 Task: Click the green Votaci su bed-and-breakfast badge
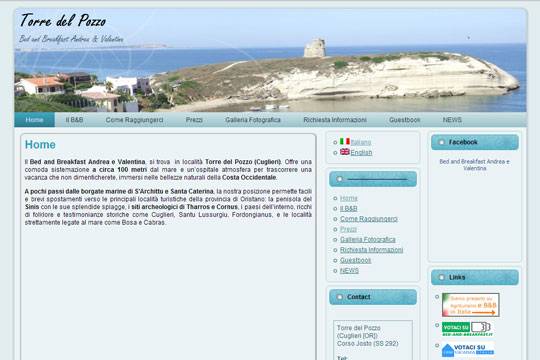467,329
